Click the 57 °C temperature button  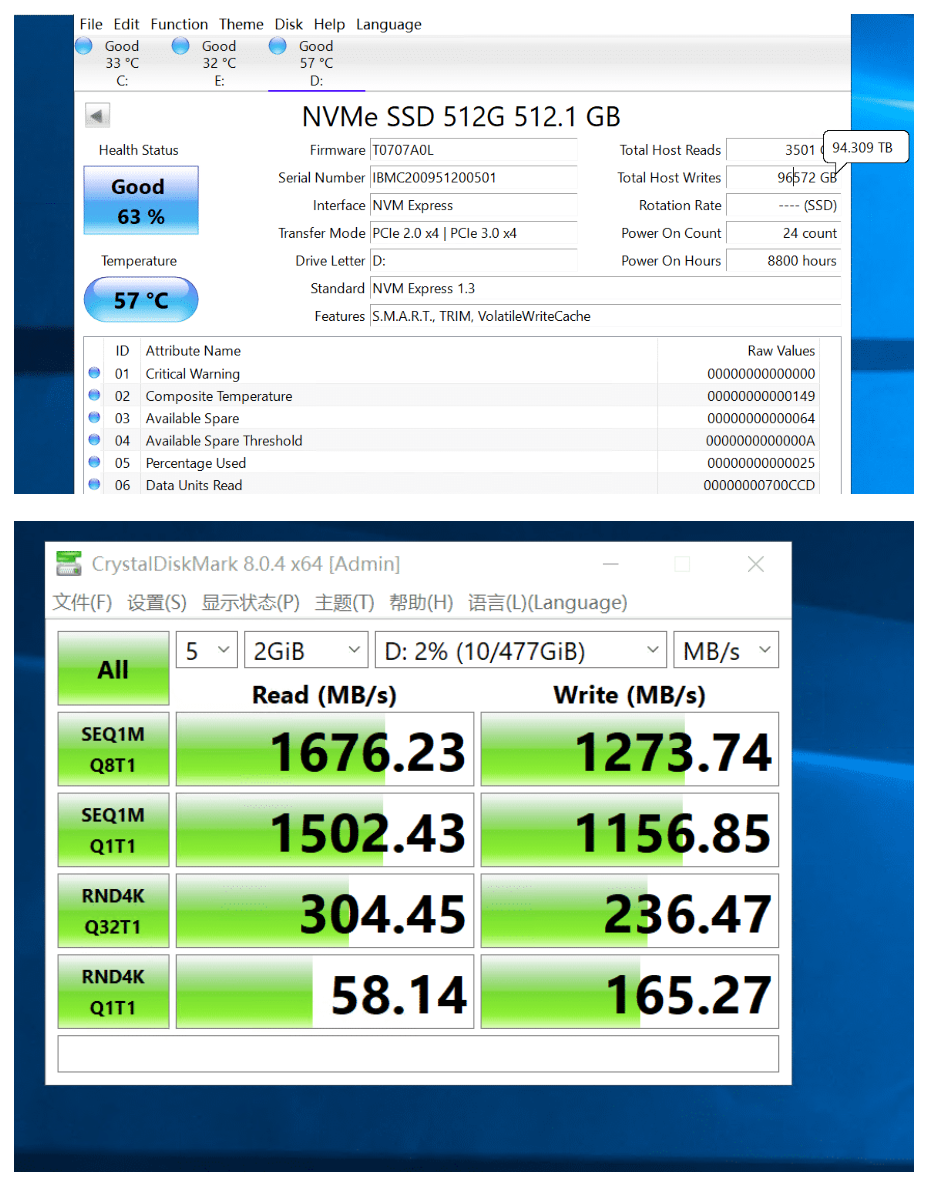tap(141, 300)
